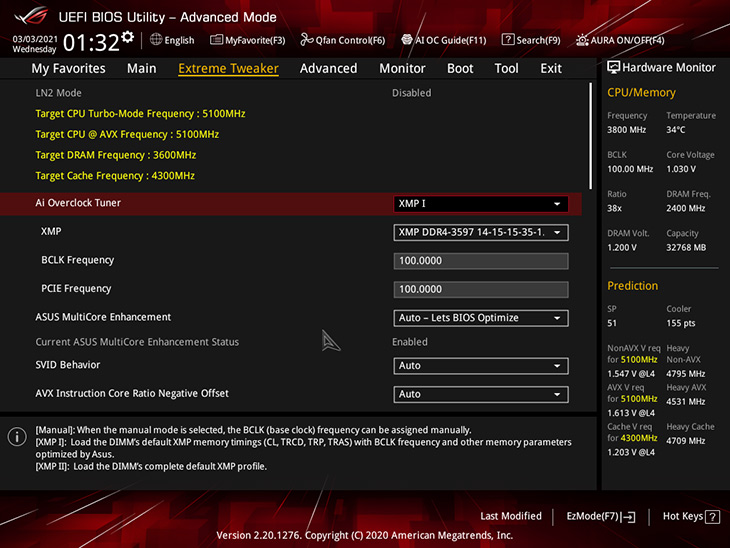
Task: Click the date and weekday display
Action: click(x=34, y=44)
